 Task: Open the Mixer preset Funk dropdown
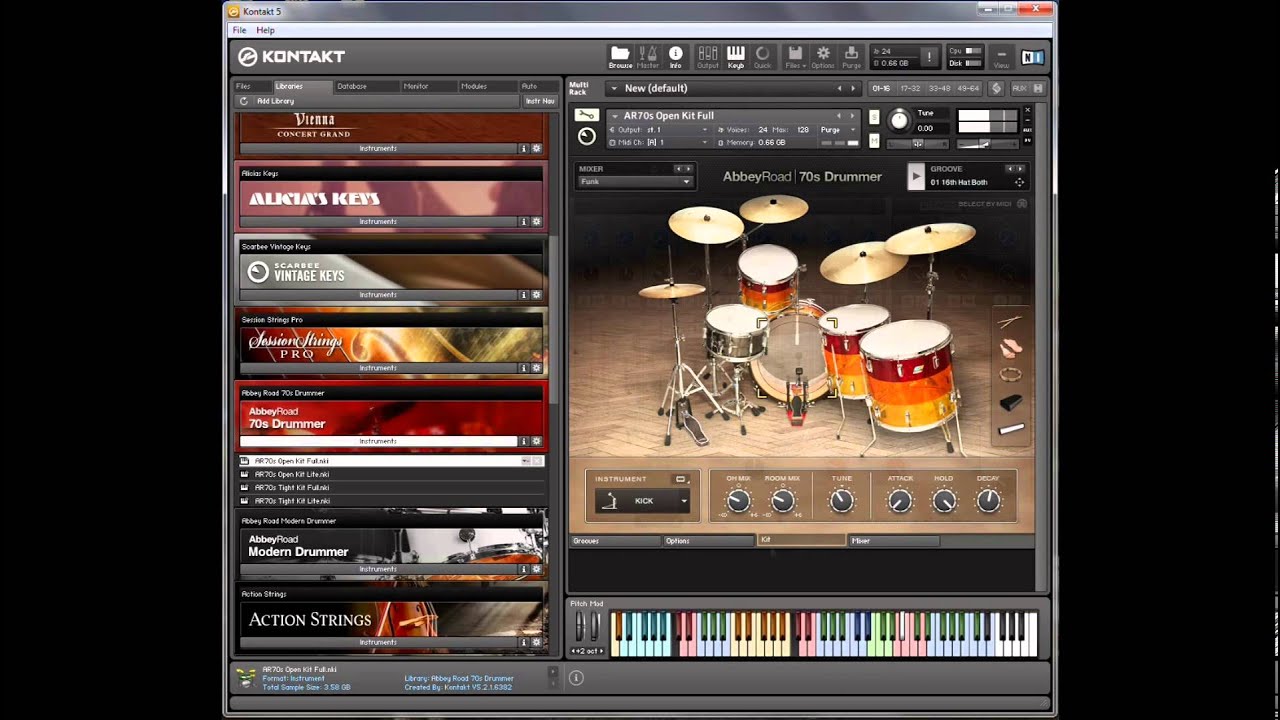pos(634,182)
